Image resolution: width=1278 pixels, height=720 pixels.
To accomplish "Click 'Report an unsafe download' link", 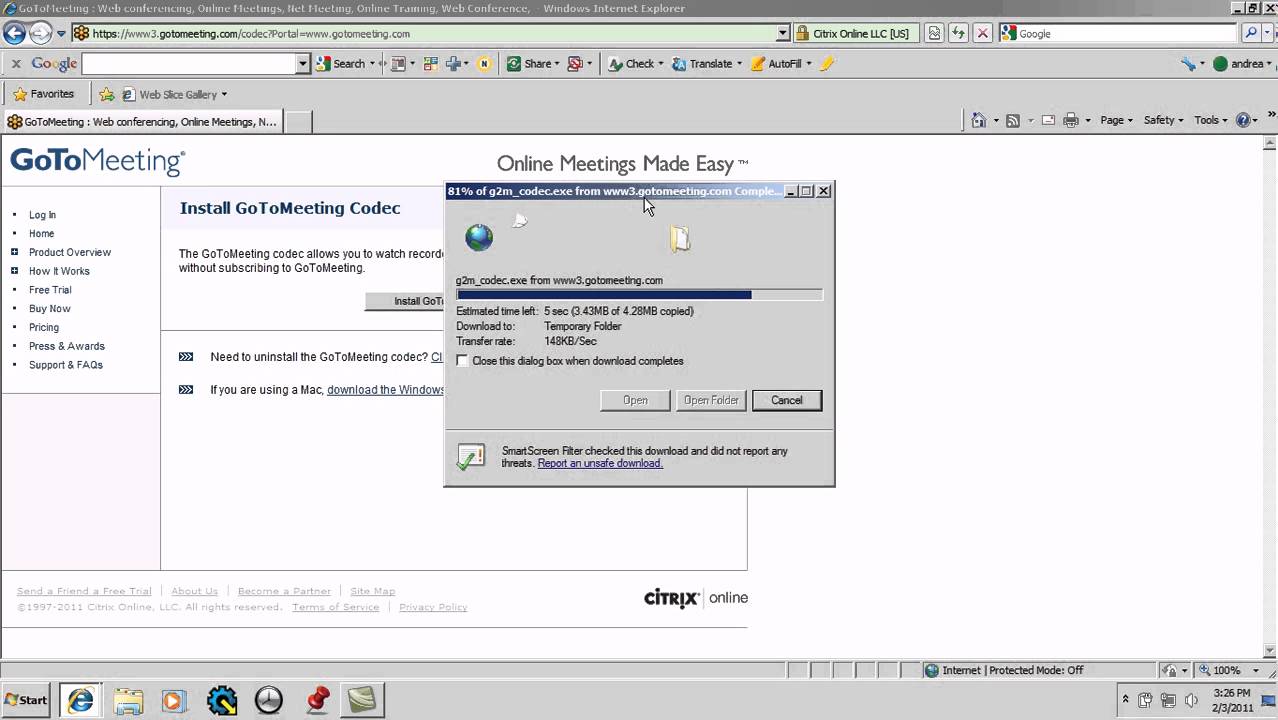I will (x=600, y=463).
